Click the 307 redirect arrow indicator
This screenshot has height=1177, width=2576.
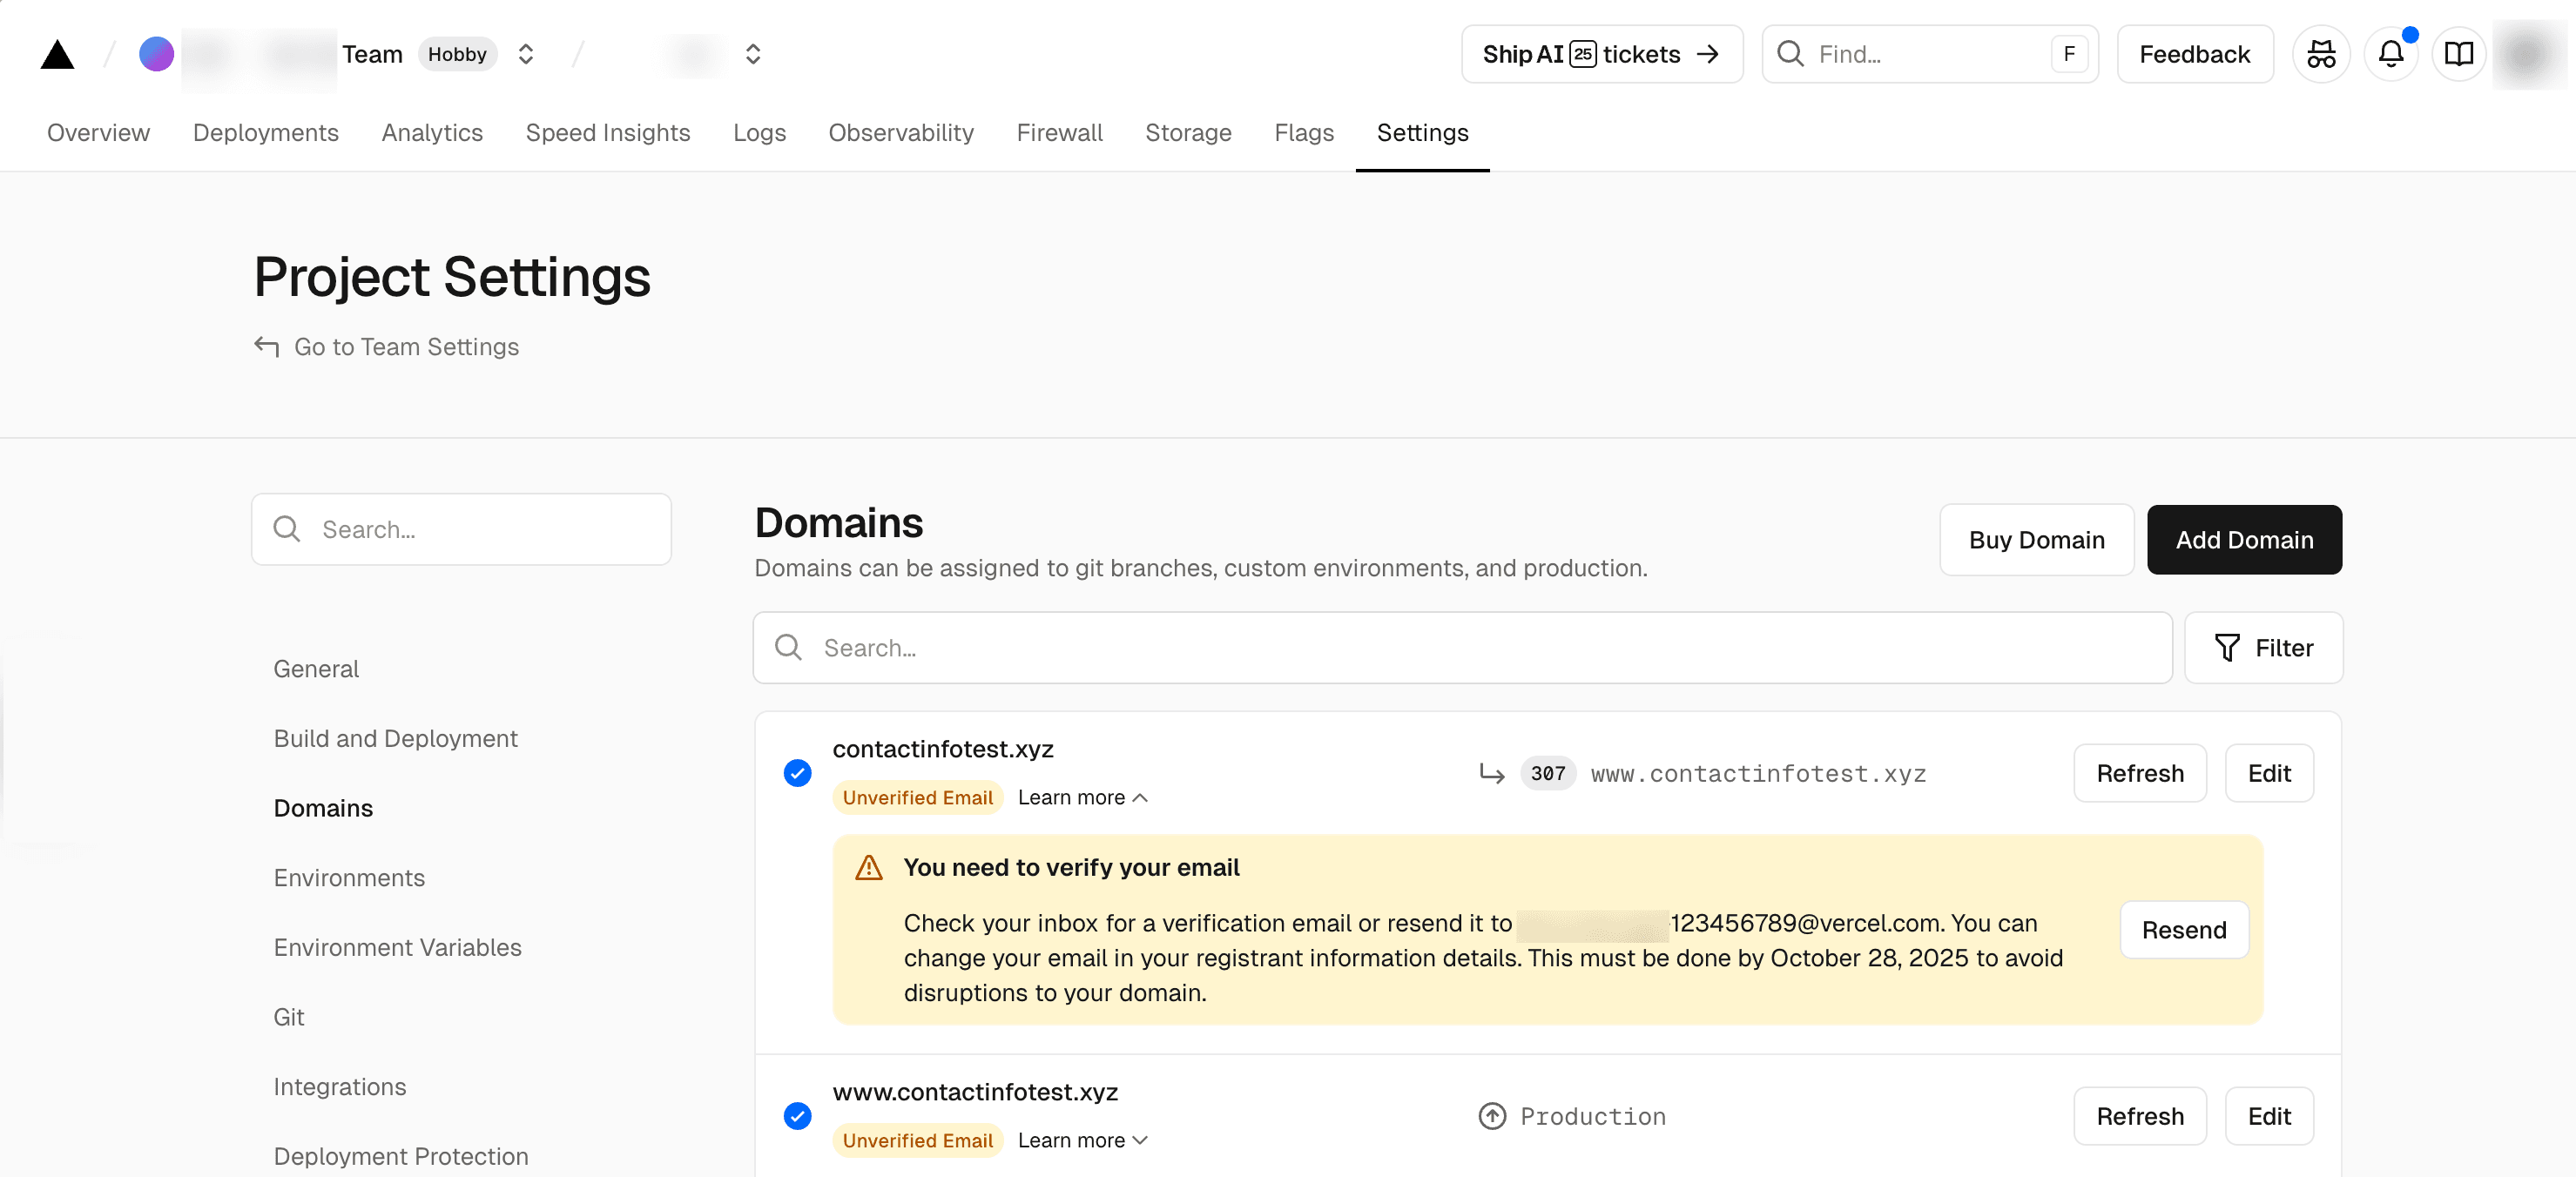coord(1493,773)
